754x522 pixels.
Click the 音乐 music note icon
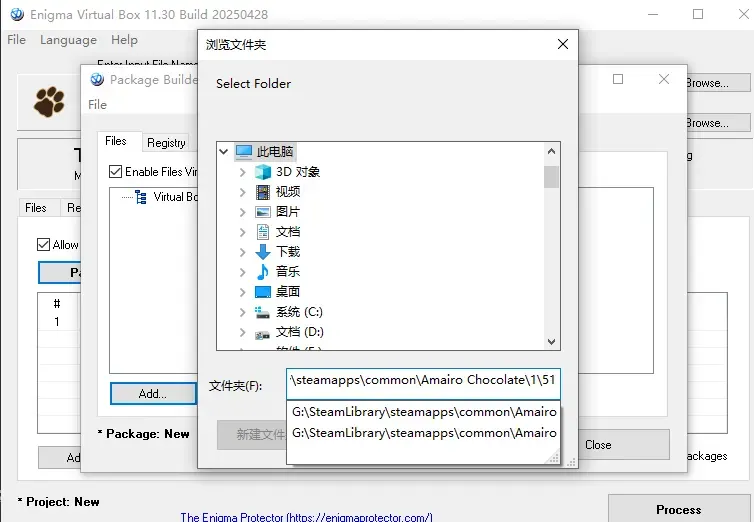(263, 272)
